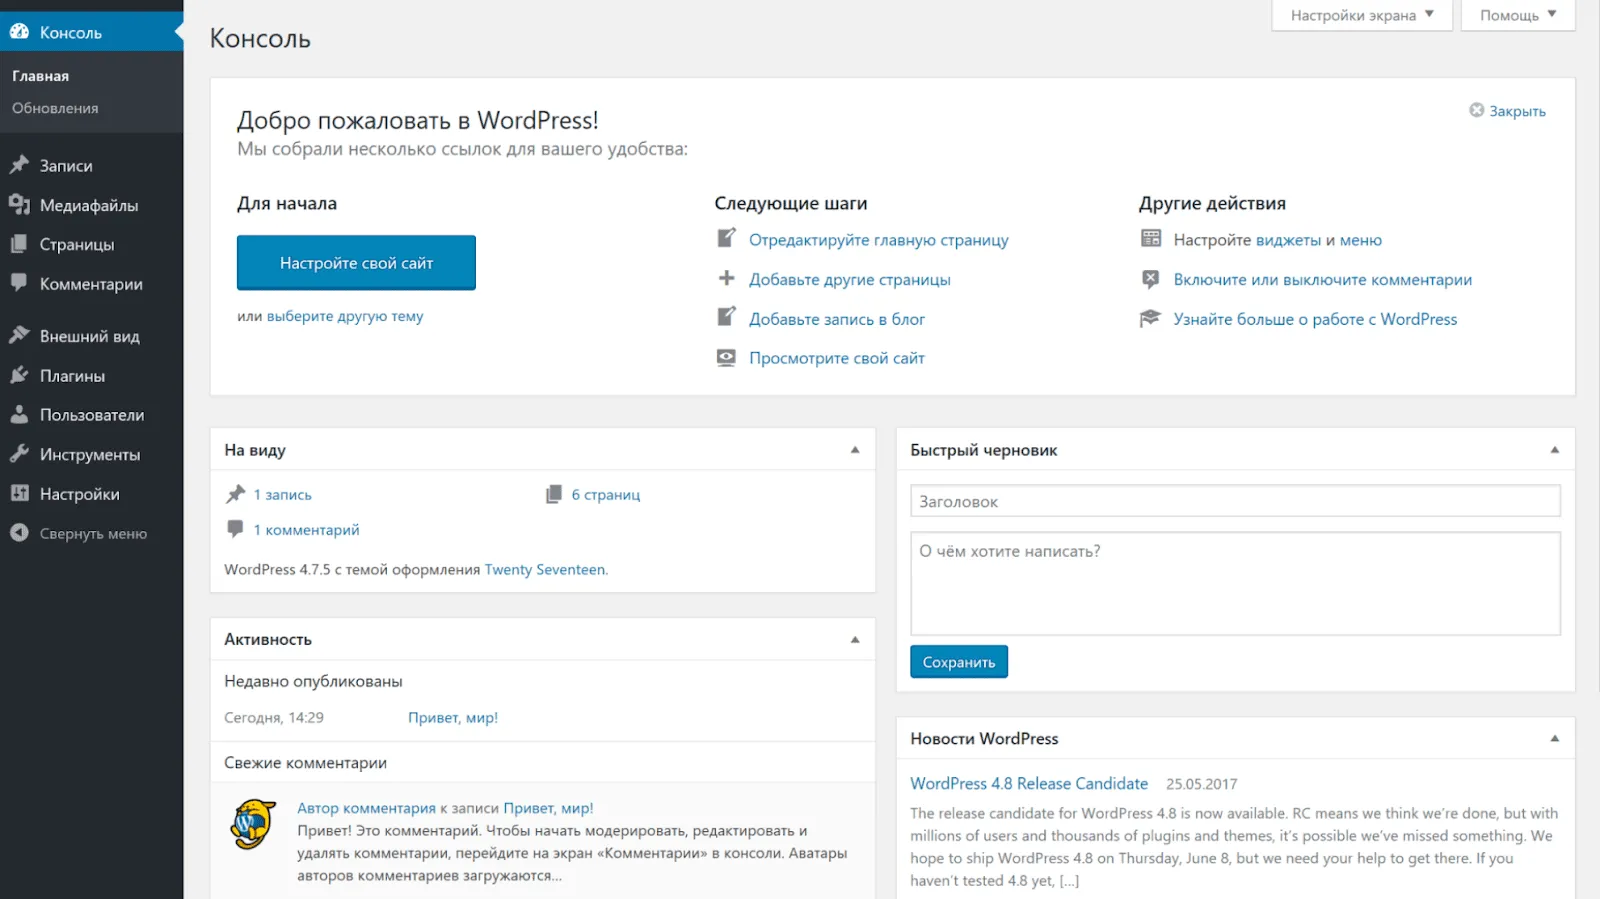1600x899 pixels.
Task: Click the 6 страниц link
Action: click(x=606, y=494)
